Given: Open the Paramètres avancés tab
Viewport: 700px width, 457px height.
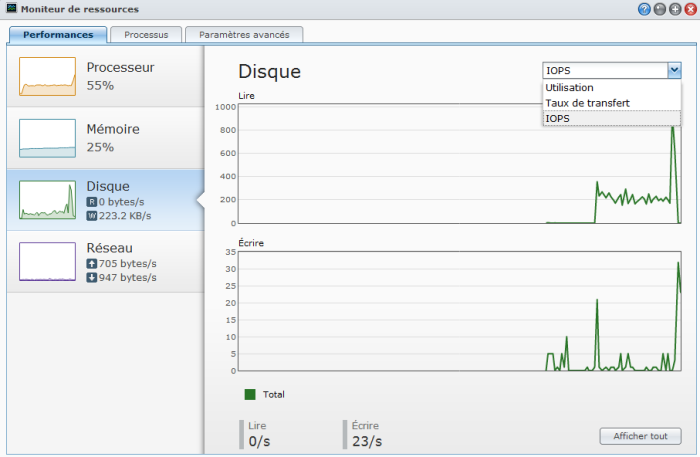Looking at the screenshot, I should tap(244, 34).
